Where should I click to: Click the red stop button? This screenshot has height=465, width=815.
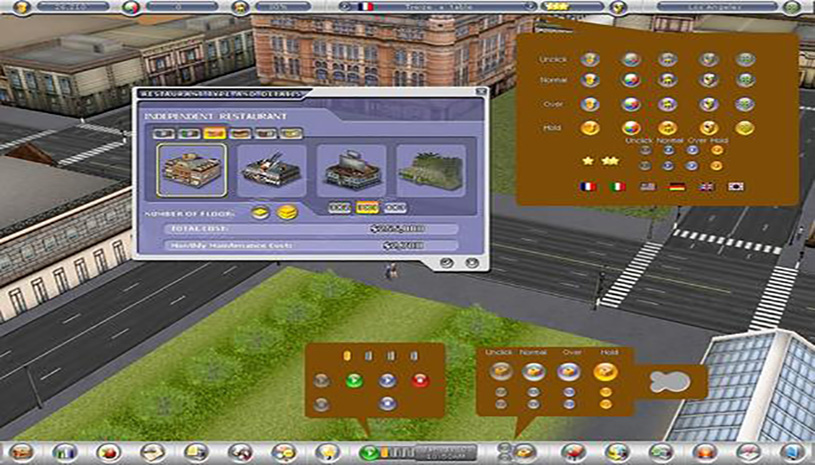(420, 380)
